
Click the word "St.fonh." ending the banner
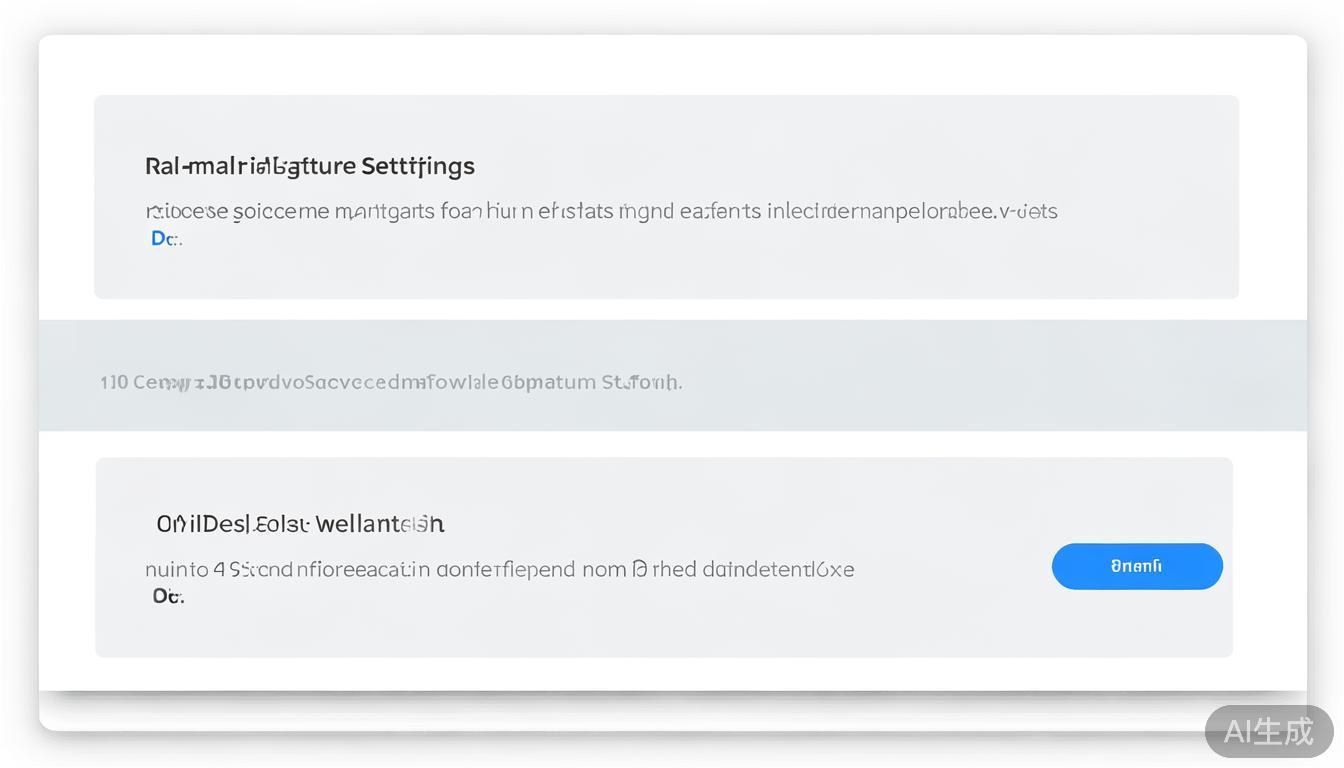tap(641, 382)
